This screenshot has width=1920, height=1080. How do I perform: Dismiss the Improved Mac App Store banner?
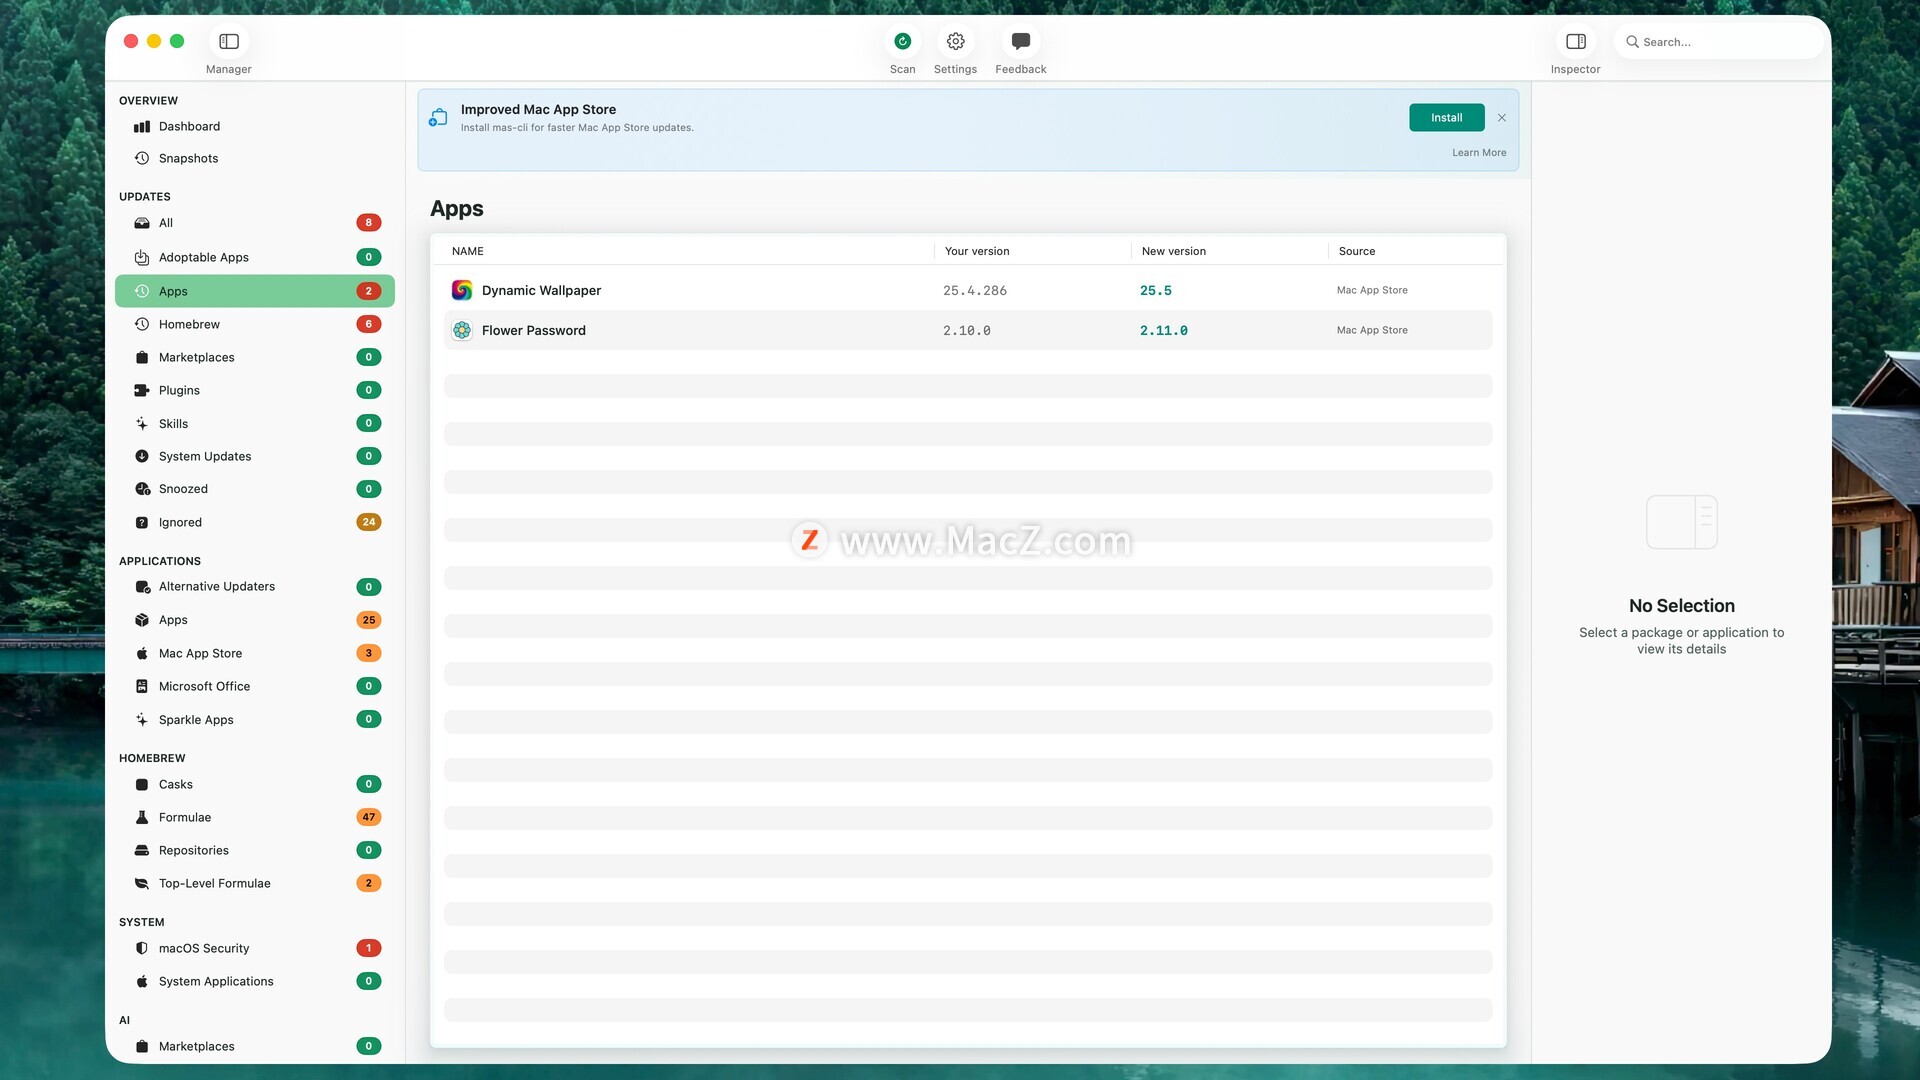coord(1502,118)
